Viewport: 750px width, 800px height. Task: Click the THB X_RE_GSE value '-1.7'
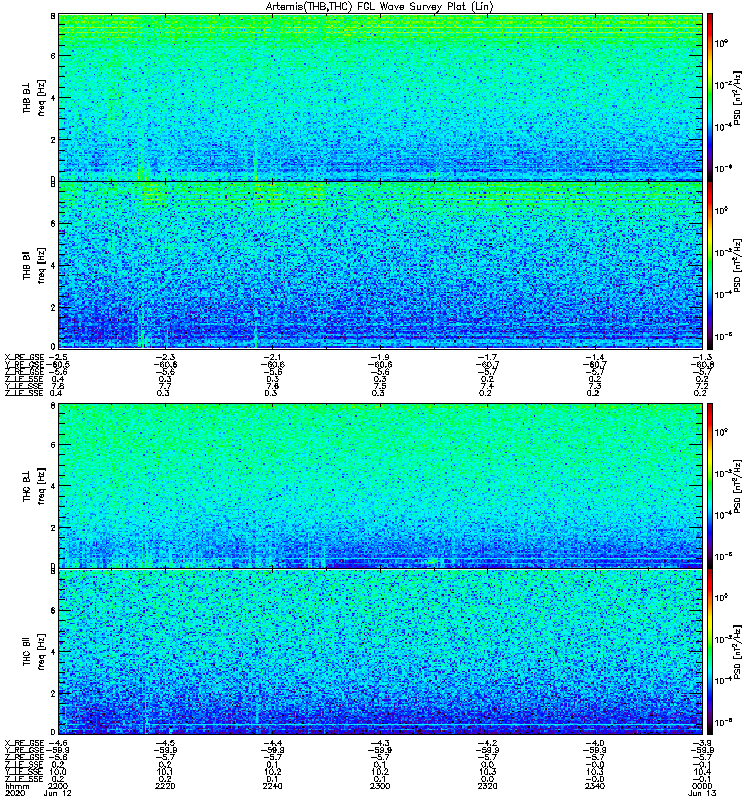pos(488,357)
